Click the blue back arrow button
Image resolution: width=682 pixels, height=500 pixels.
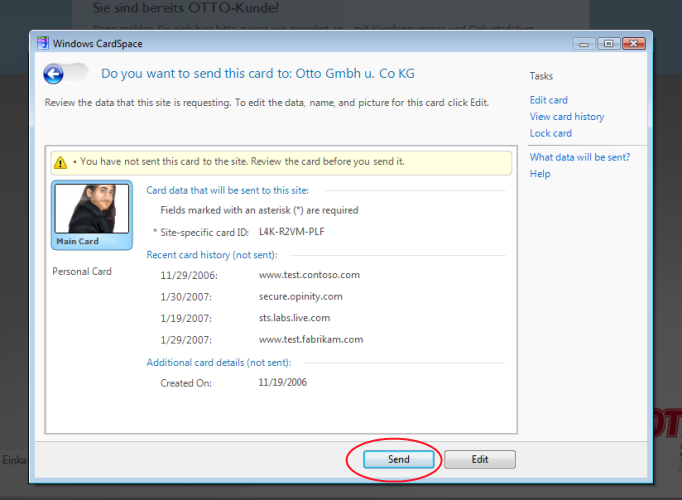tap(53, 74)
